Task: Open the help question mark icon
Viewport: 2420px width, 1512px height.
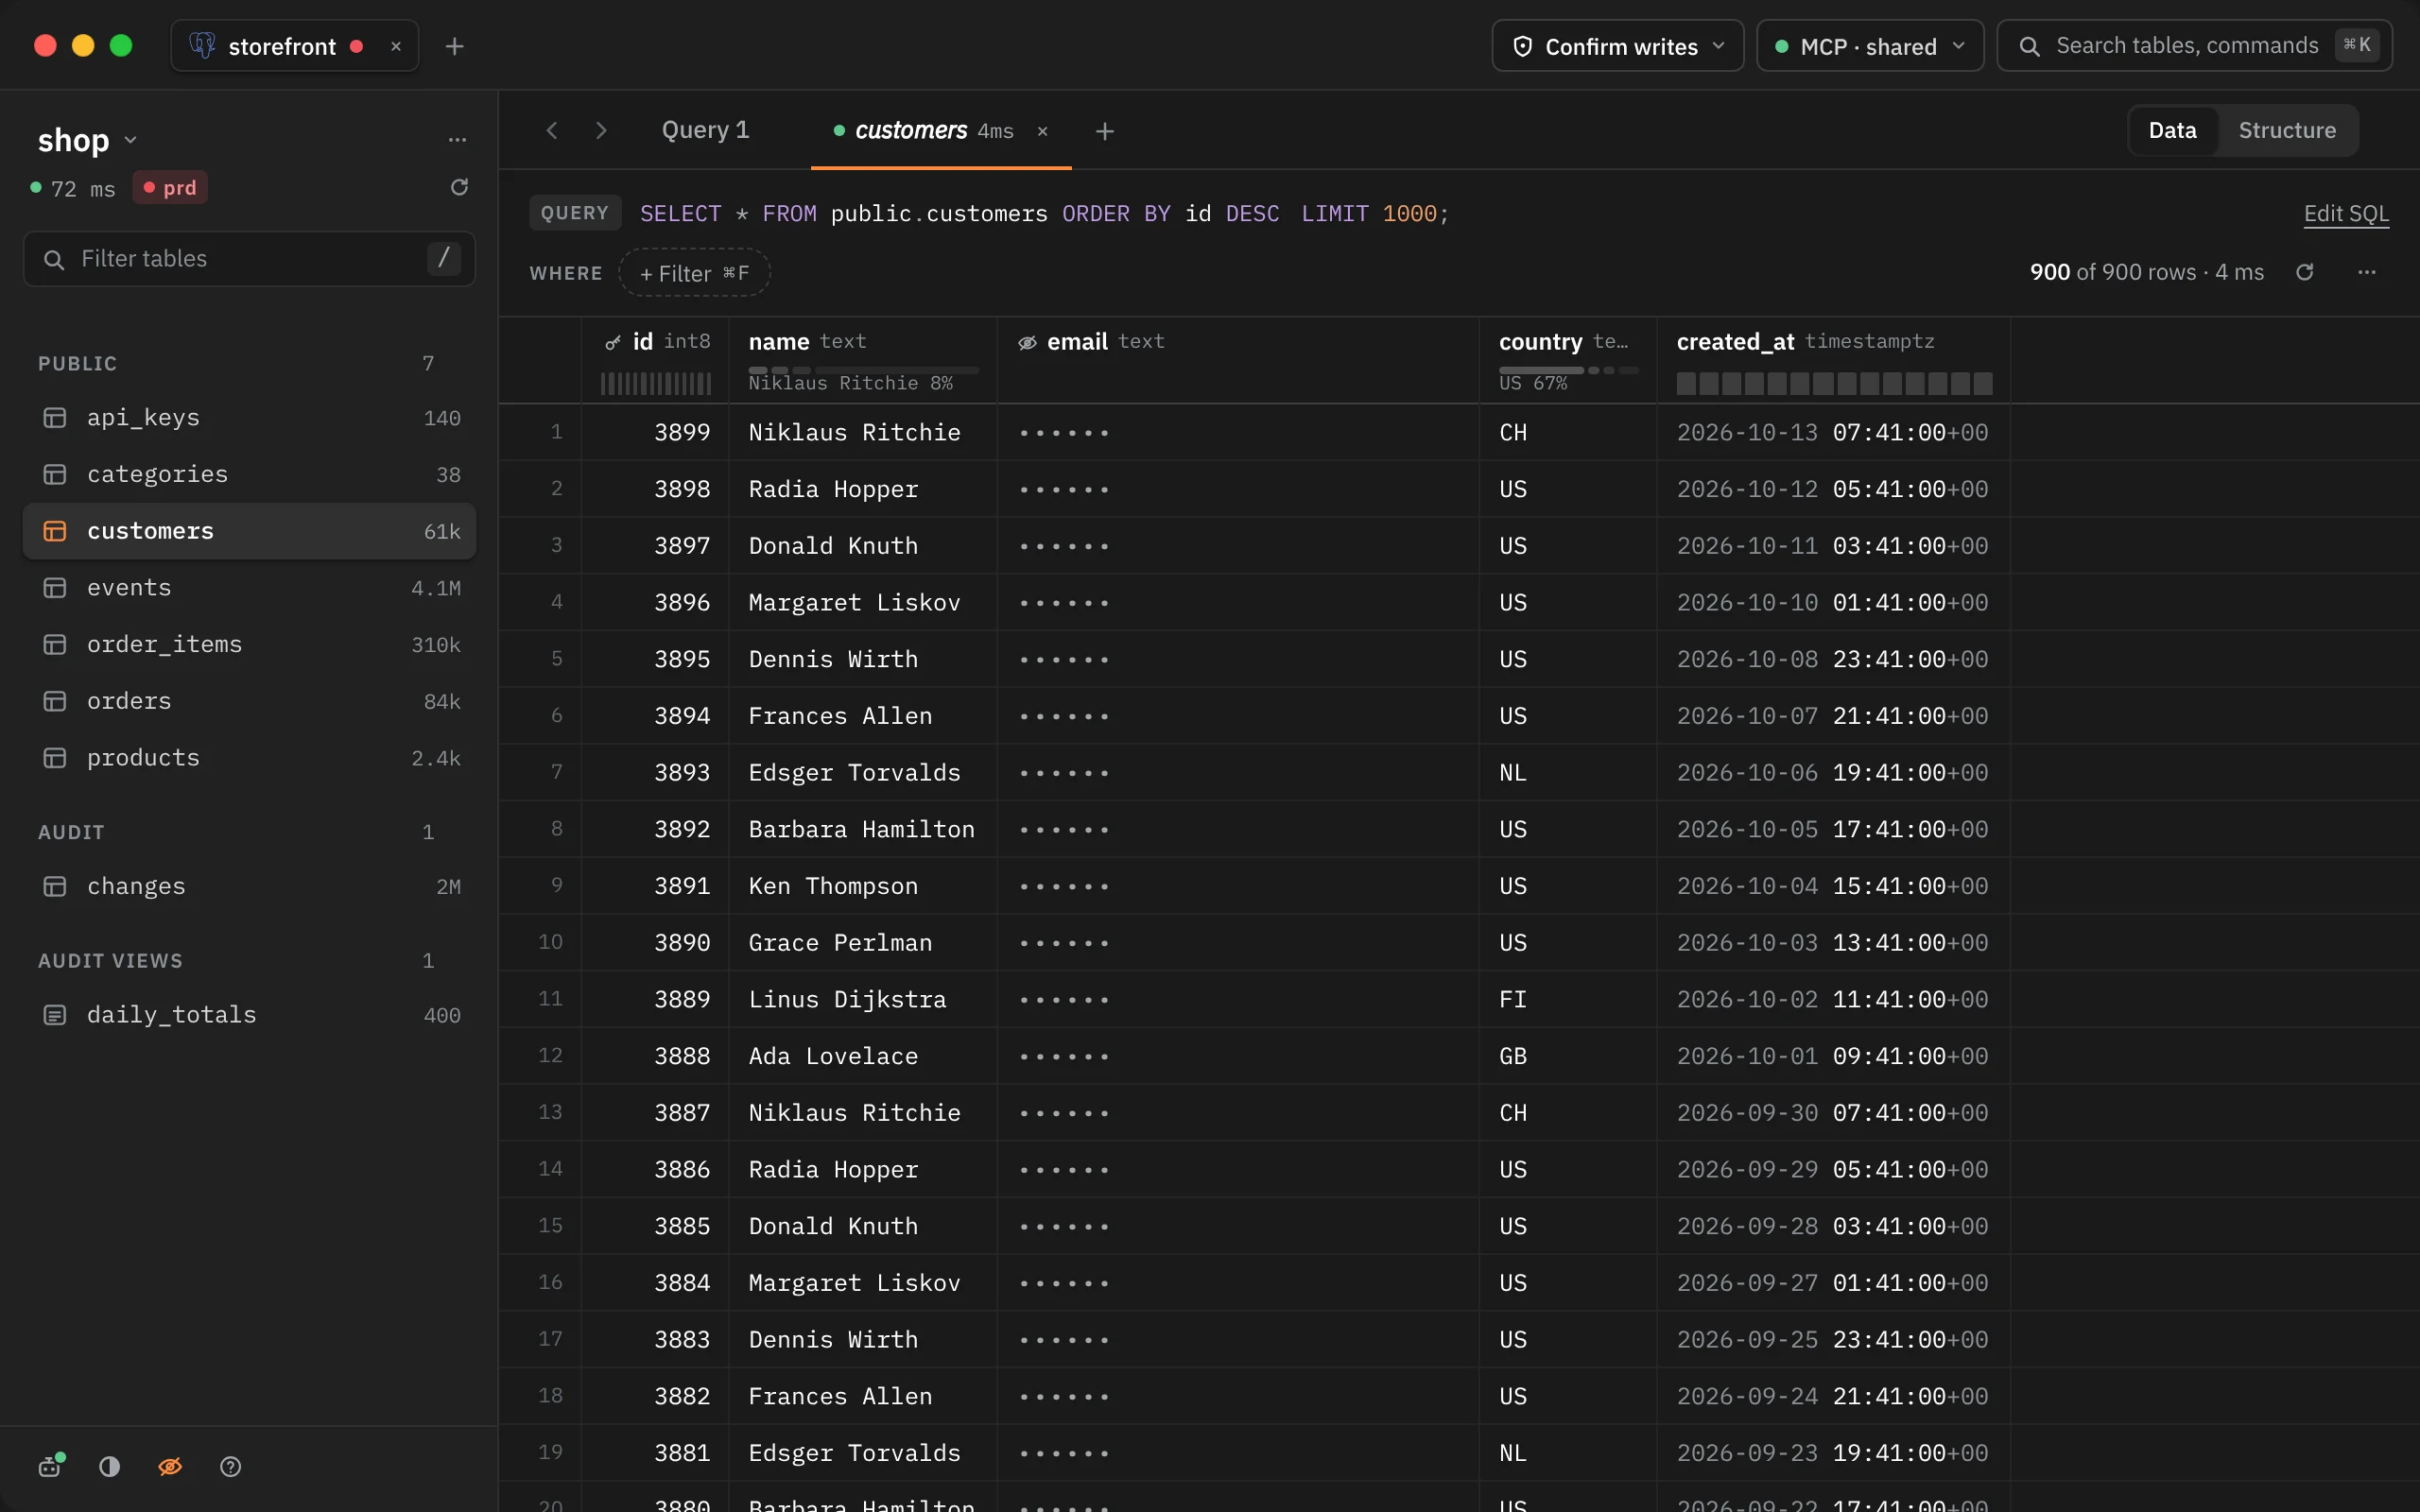Action: 230,1466
